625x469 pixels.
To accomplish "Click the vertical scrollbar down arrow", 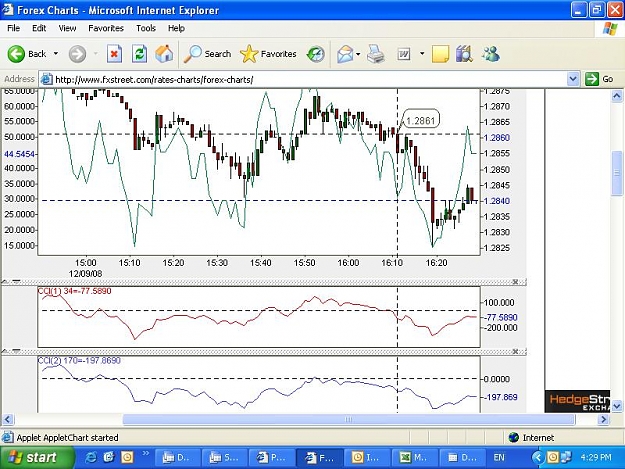I will (617, 406).
